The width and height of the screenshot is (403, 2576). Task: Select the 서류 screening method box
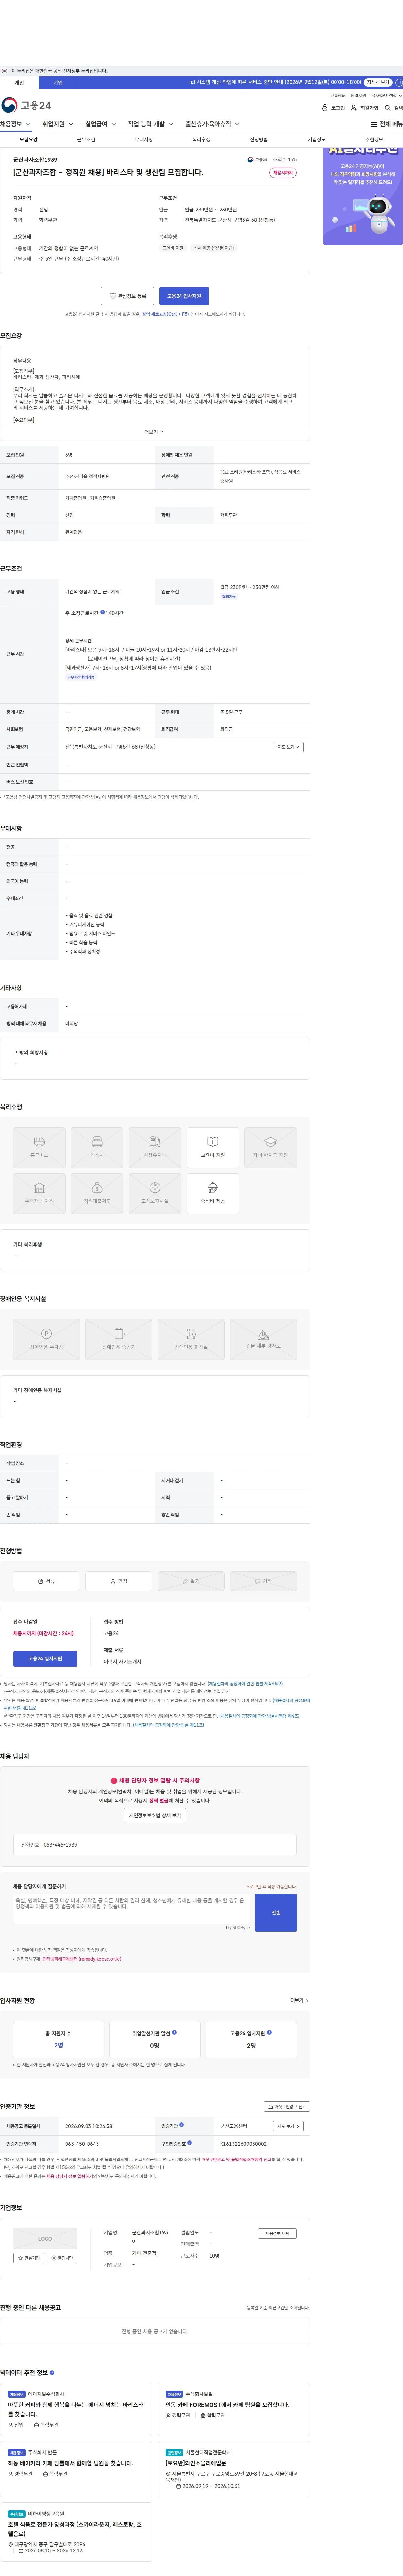(x=46, y=1581)
